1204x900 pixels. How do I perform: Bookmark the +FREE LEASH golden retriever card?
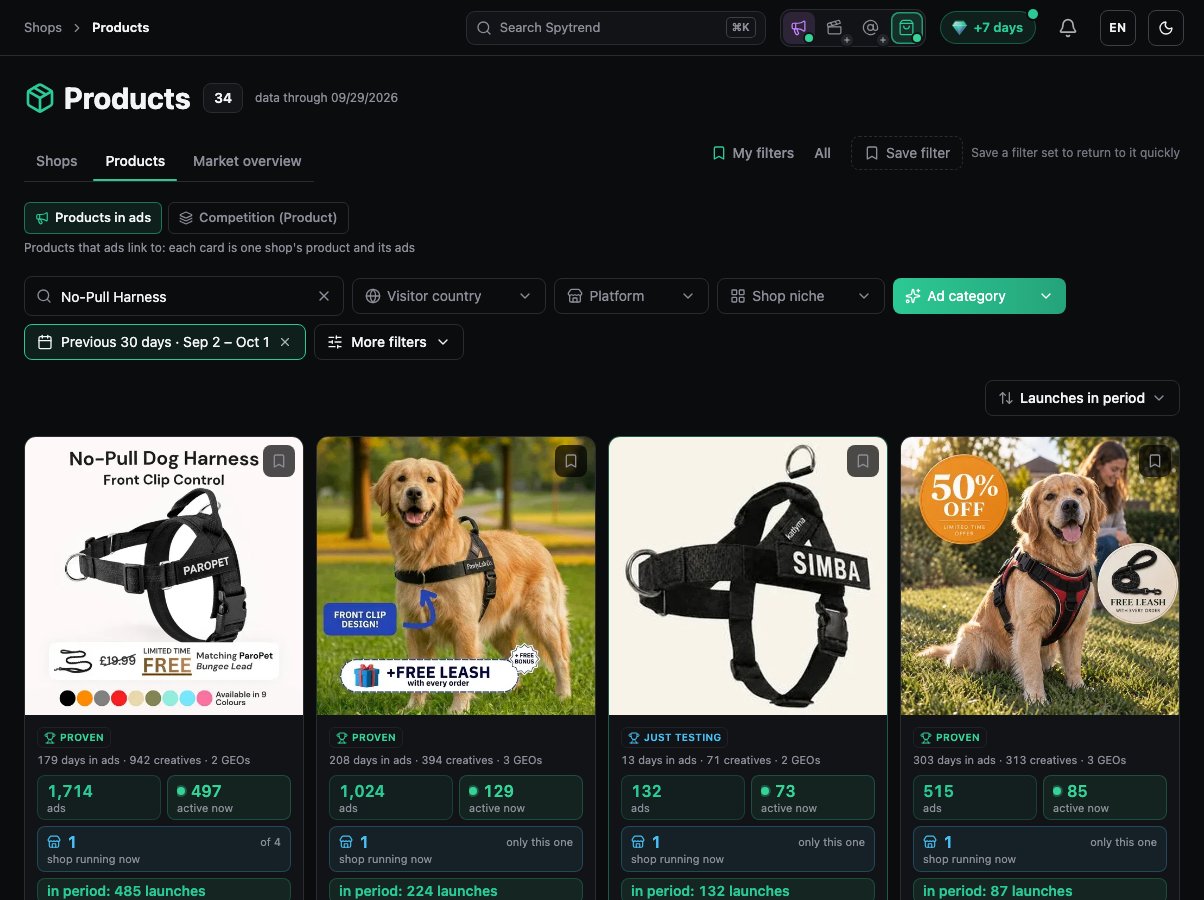coord(571,461)
